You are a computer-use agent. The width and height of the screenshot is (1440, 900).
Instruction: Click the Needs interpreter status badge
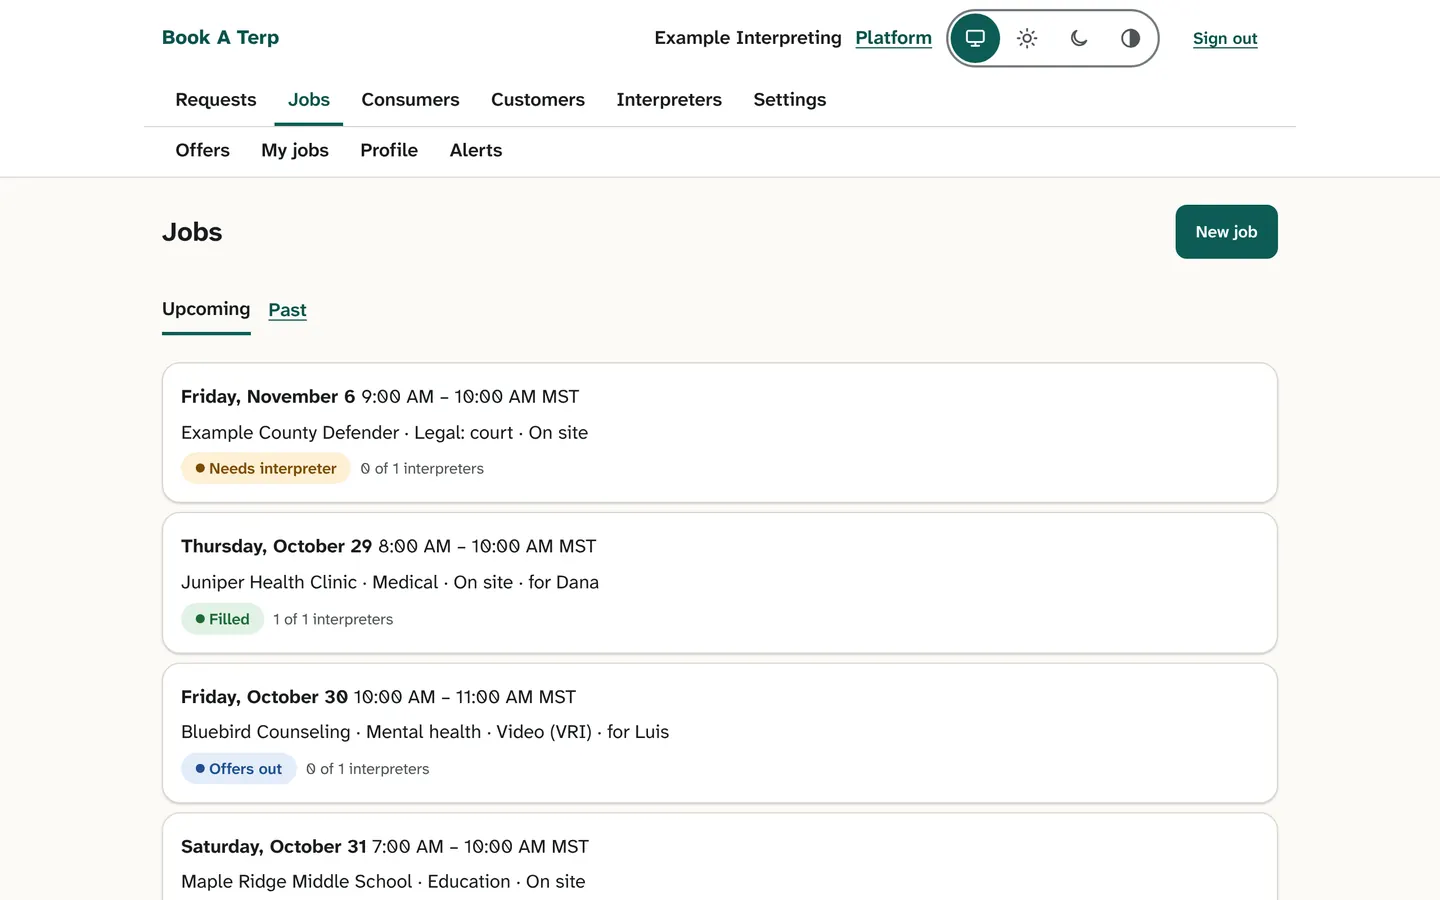click(266, 469)
